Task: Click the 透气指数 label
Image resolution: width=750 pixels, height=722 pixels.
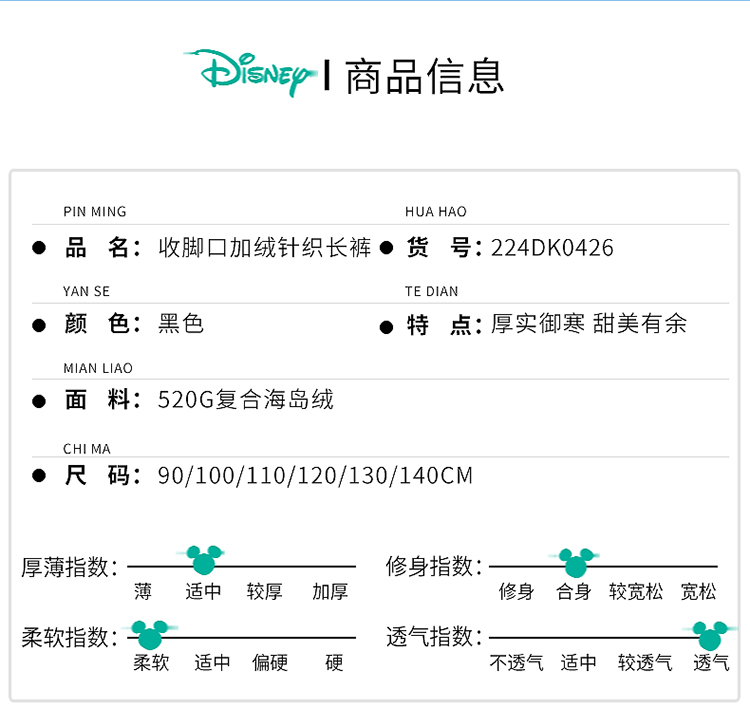Action: tap(434, 637)
